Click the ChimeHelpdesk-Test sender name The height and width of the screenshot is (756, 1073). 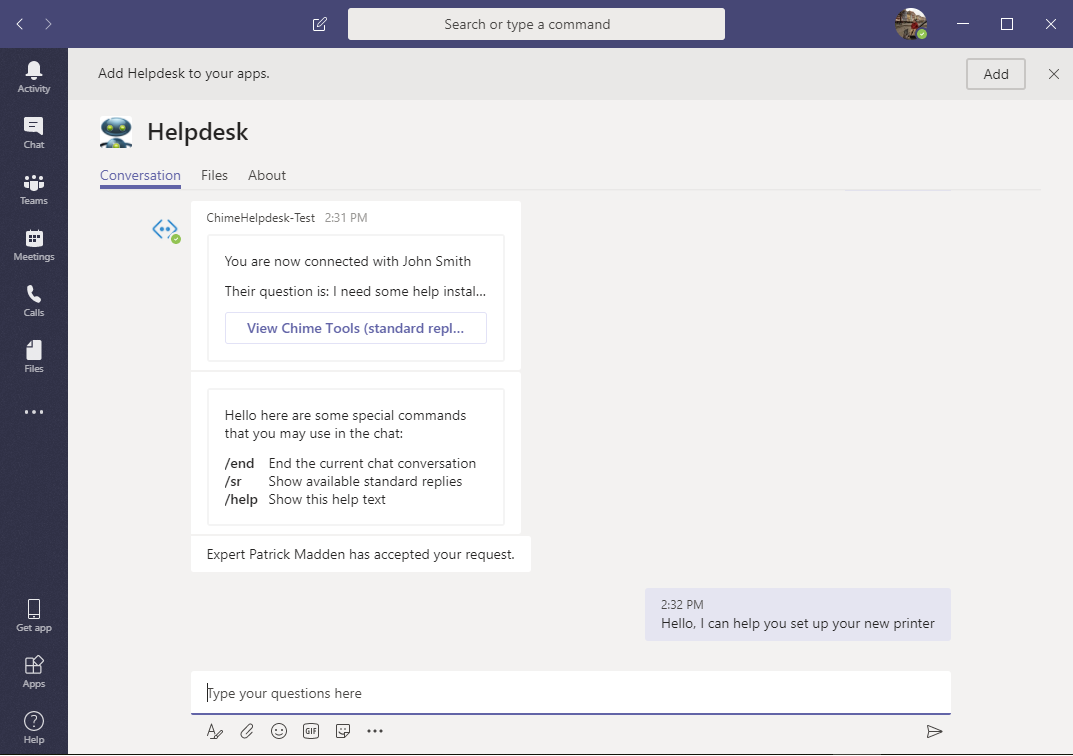coord(261,218)
